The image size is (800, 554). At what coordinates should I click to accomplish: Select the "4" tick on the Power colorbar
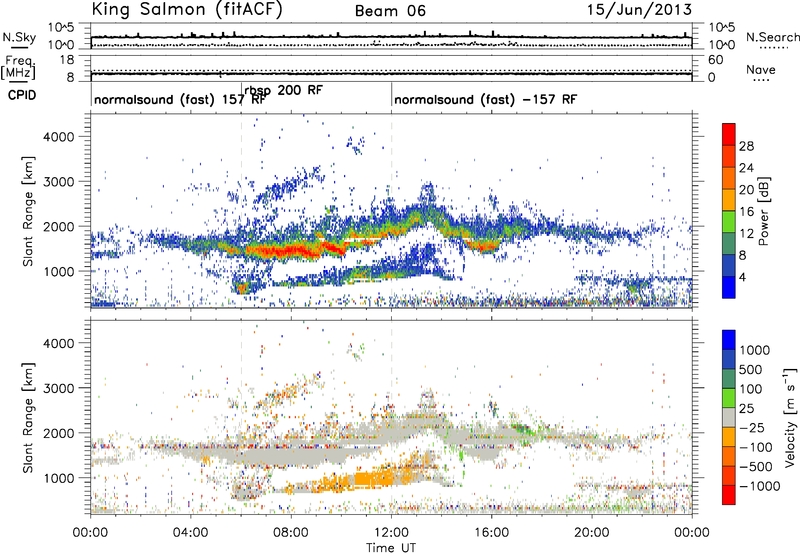(742, 277)
